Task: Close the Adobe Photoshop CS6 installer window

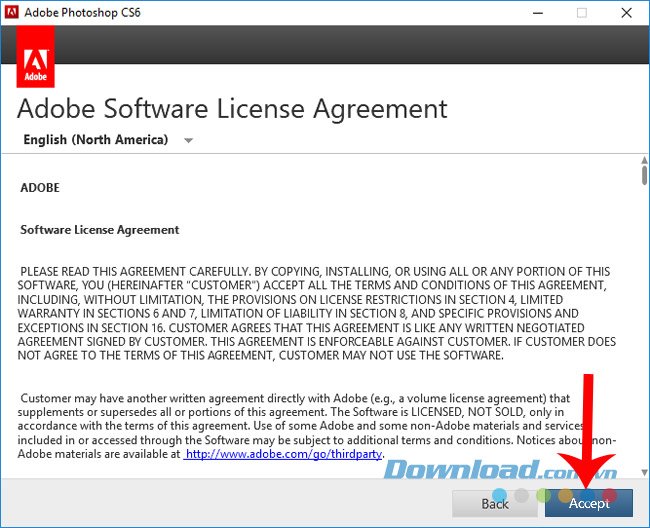Action: click(x=626, y=13)
